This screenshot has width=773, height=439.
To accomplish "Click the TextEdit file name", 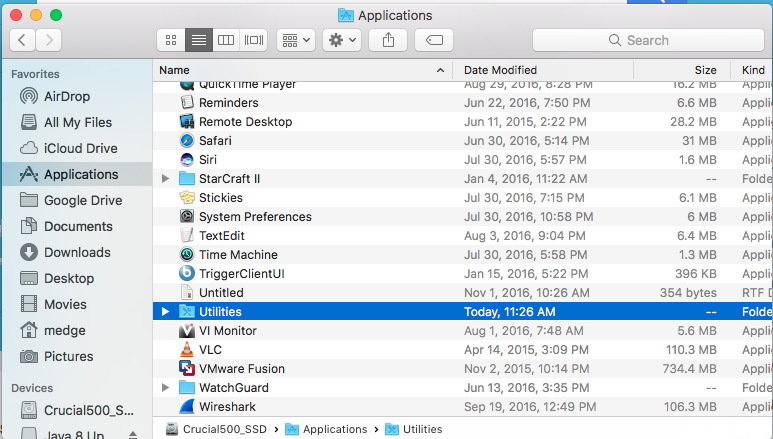I will (222, 236).
